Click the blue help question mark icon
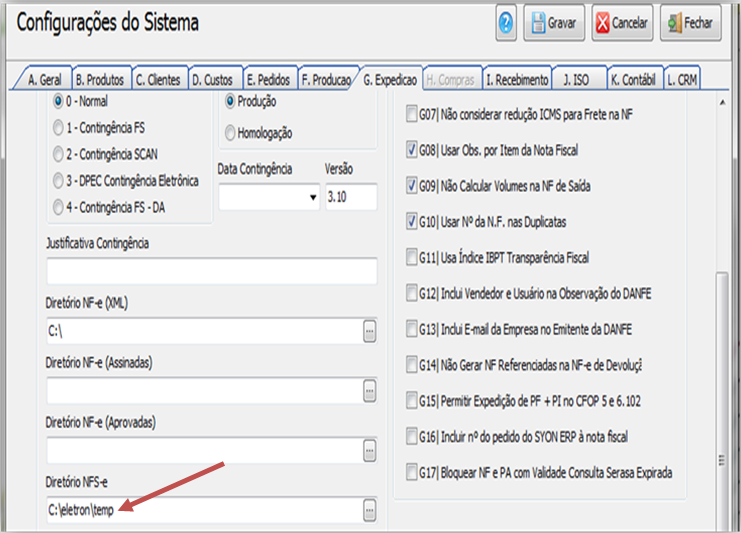 click(506, 22)
